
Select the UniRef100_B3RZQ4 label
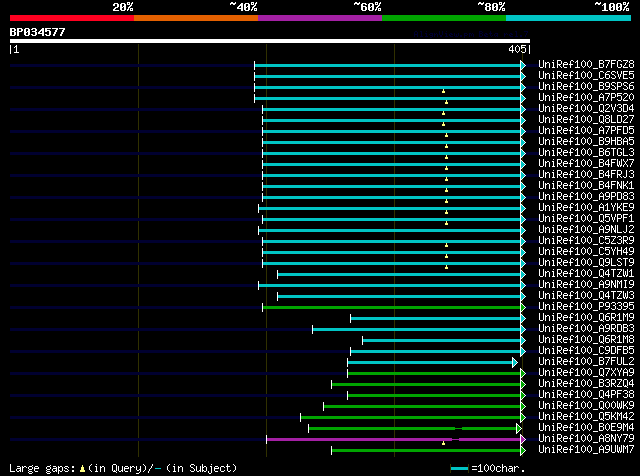tap(586, 384)
